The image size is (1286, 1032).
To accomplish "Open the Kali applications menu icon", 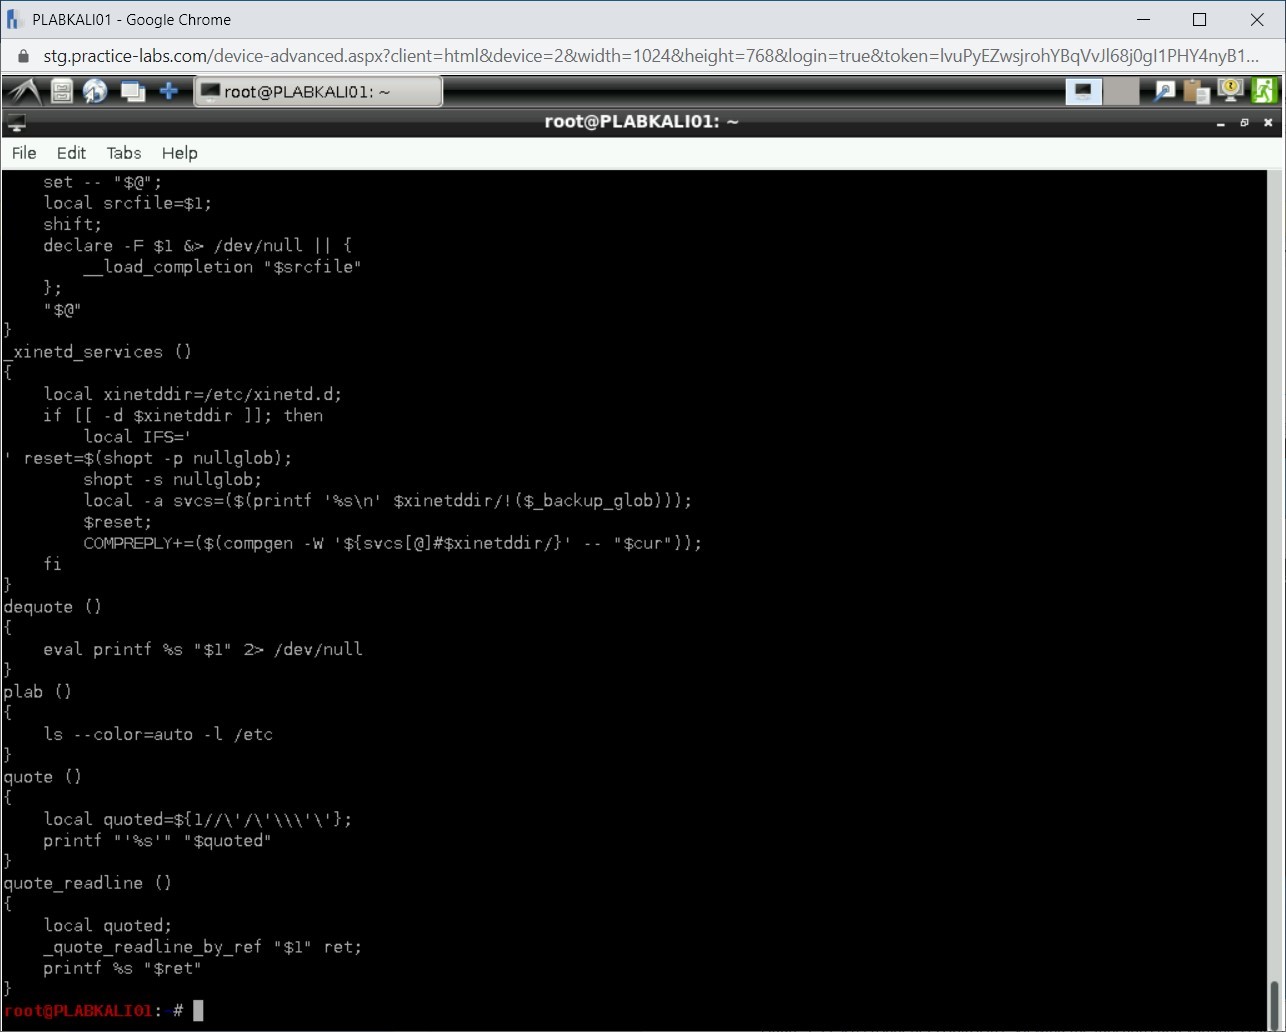I will 23,91.
